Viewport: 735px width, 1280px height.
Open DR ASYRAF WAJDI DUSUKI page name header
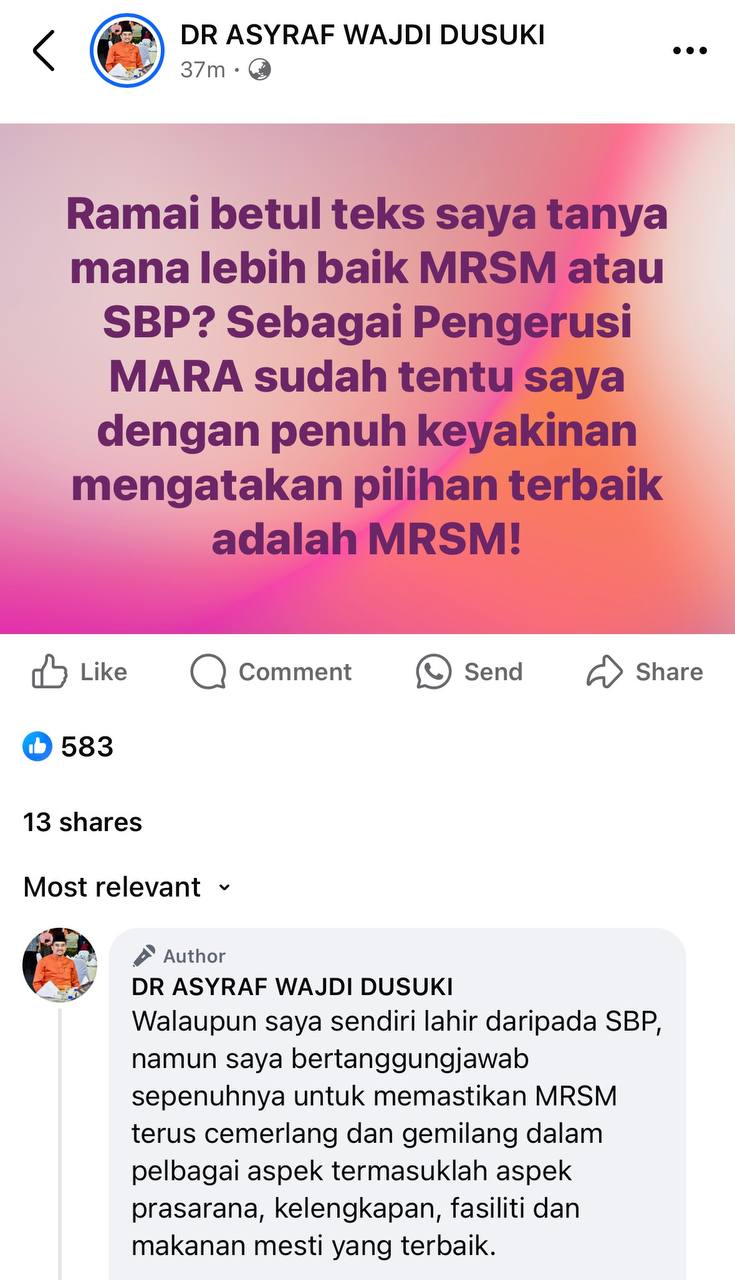pyautogui.click(x=362, y=35)
